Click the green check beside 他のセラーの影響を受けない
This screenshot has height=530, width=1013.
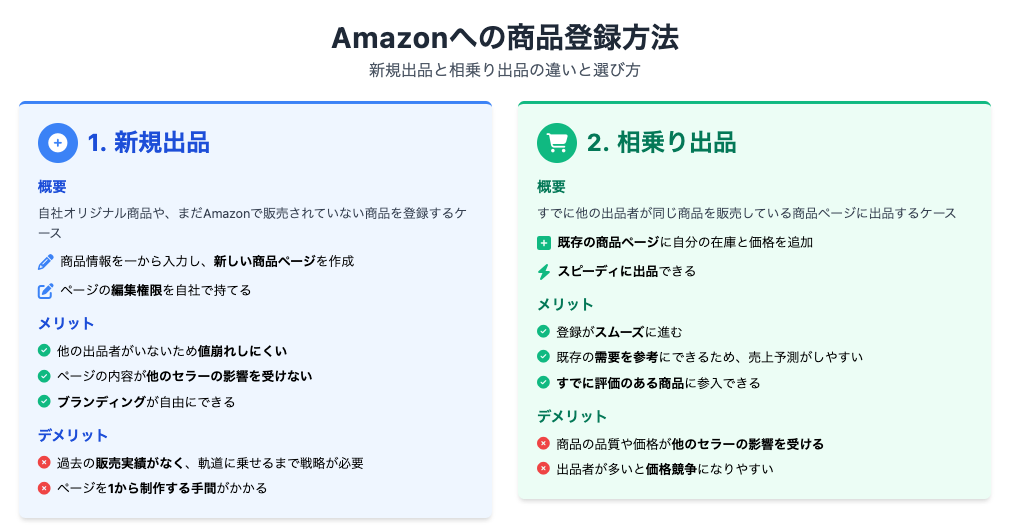(x=44, y=376)
